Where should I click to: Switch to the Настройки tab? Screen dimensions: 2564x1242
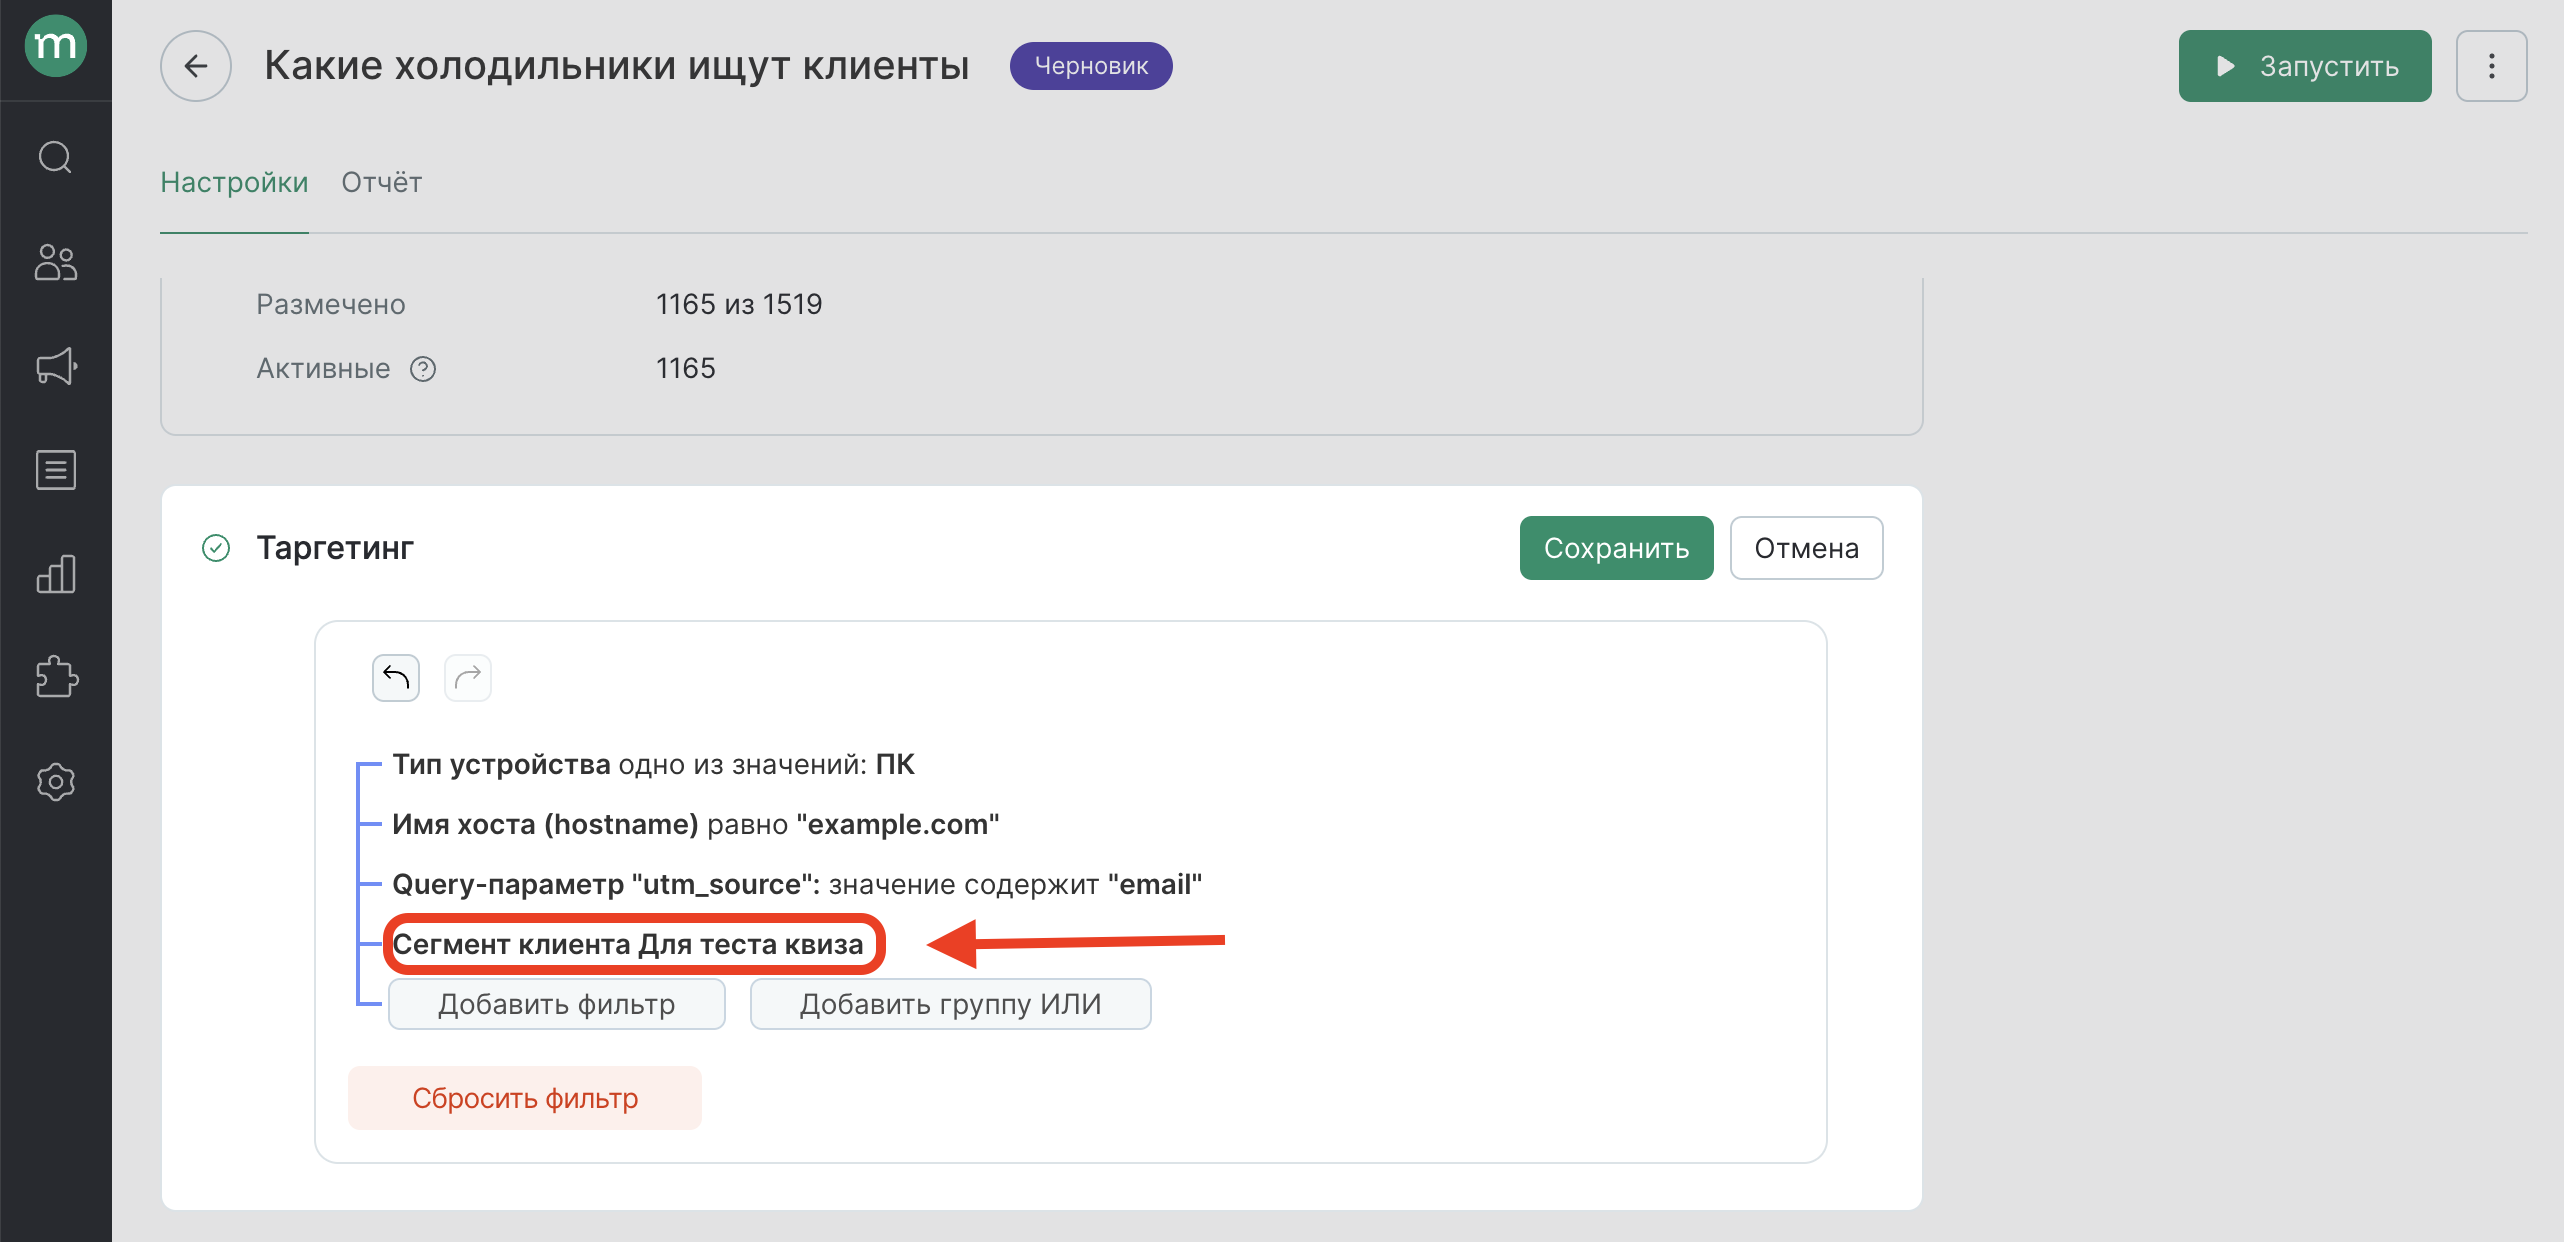[x=234, y=182]
